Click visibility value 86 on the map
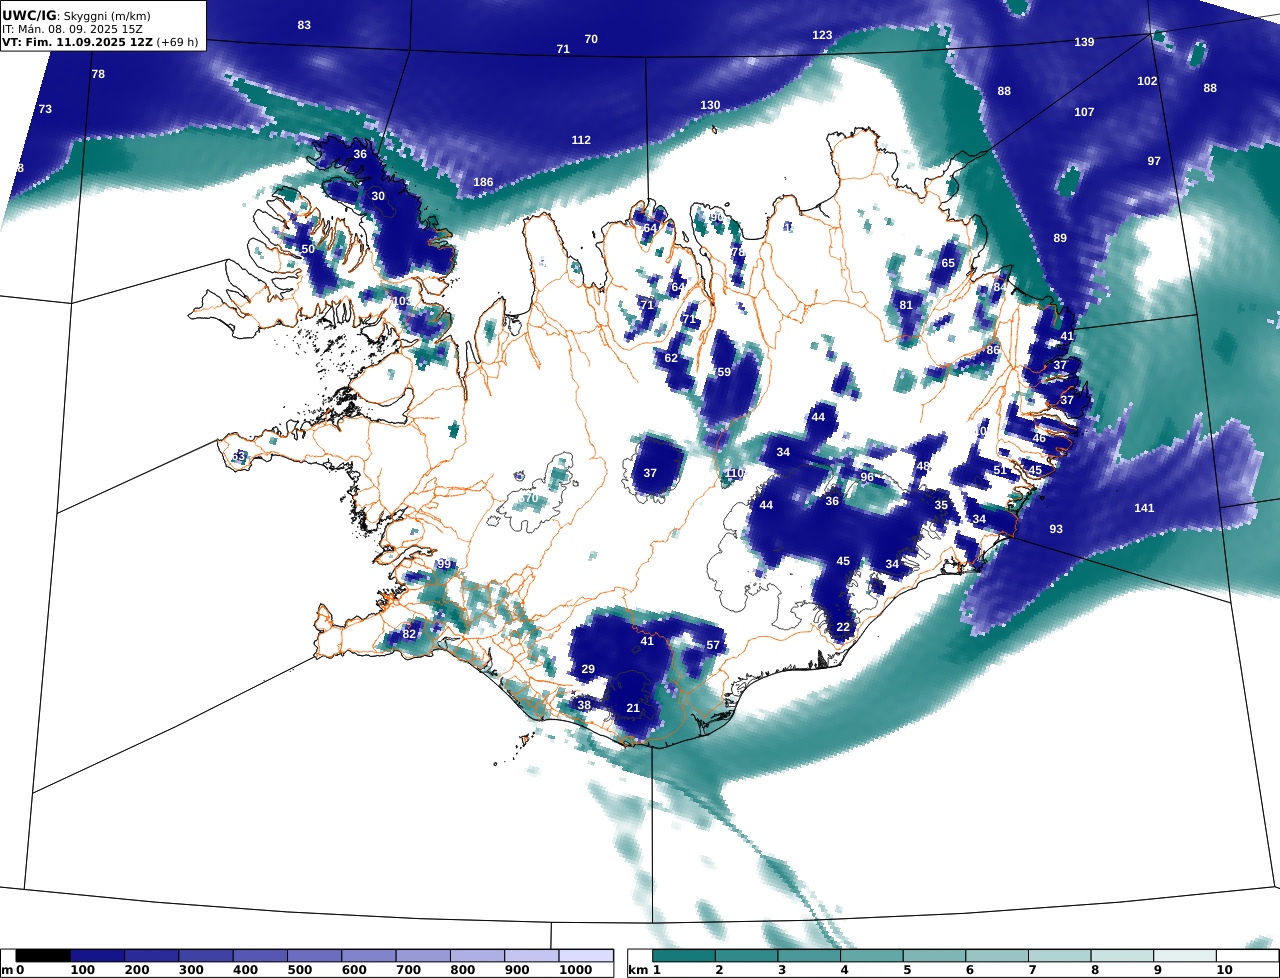 coord(993,350)
